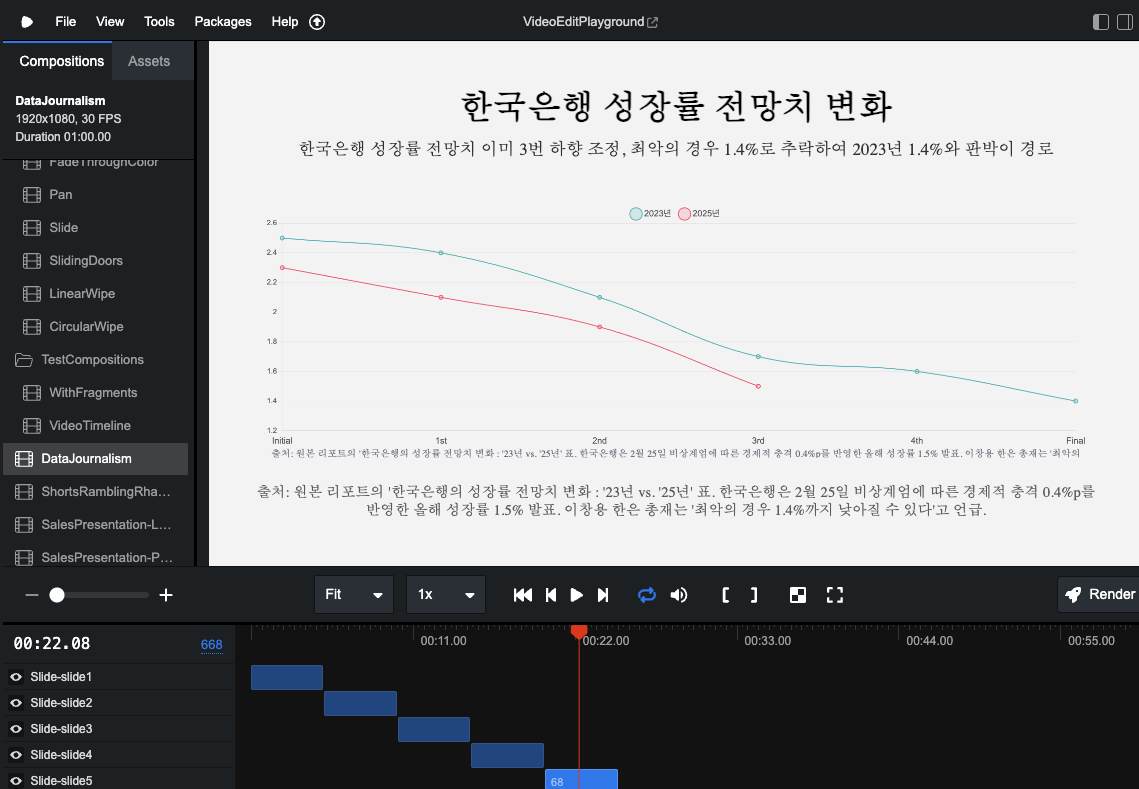Enter fullscreen preview mode
1139x789 pixels.
click(x=835, y=595)
